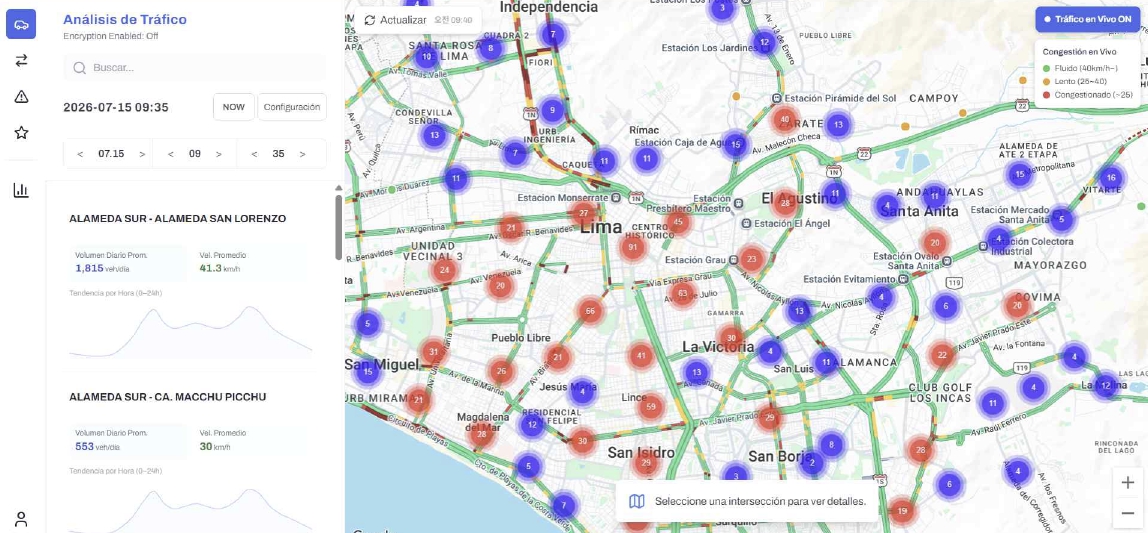Viewport: 1148px width, 533px height.
Task: Zoom in the map with plus
Action: 1128,482
